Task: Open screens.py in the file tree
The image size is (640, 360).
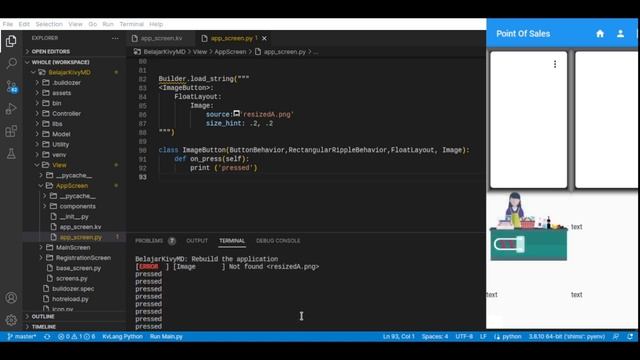Action: coord(74,278)
